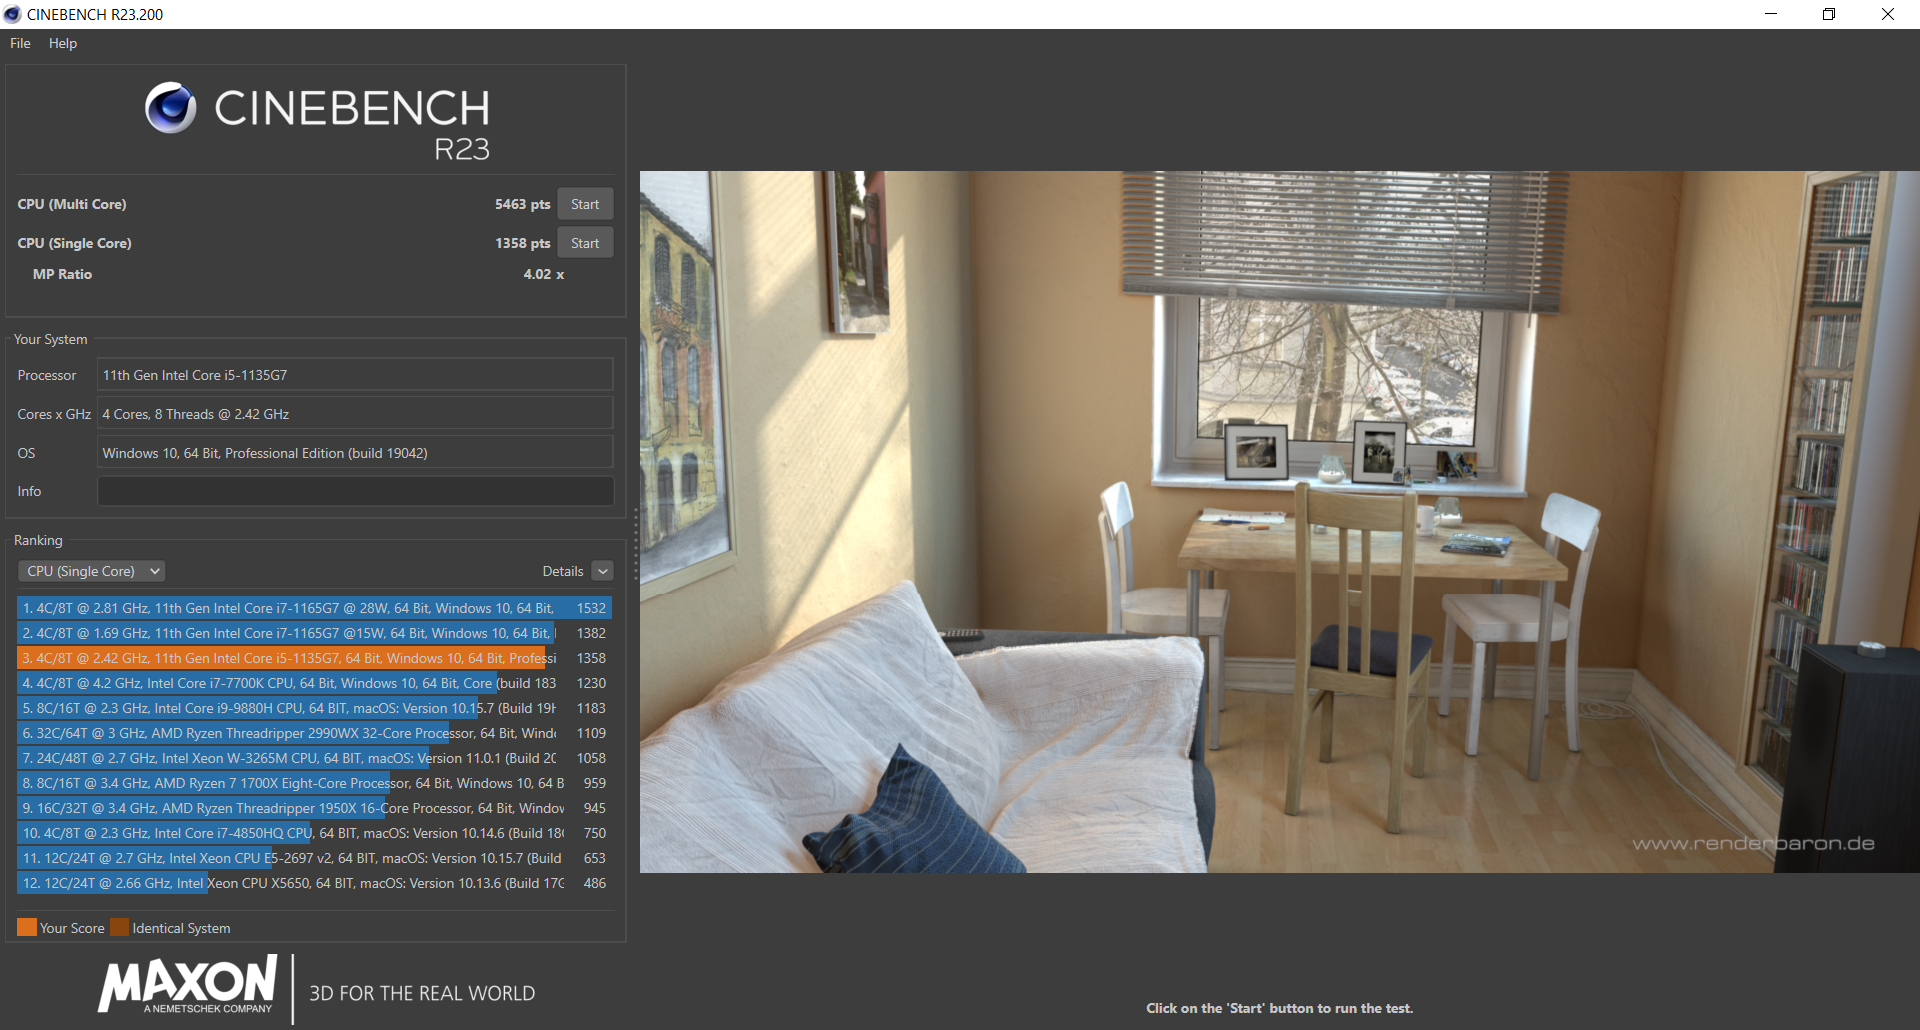Expand the ranking Details arrow

click(602, 571)
